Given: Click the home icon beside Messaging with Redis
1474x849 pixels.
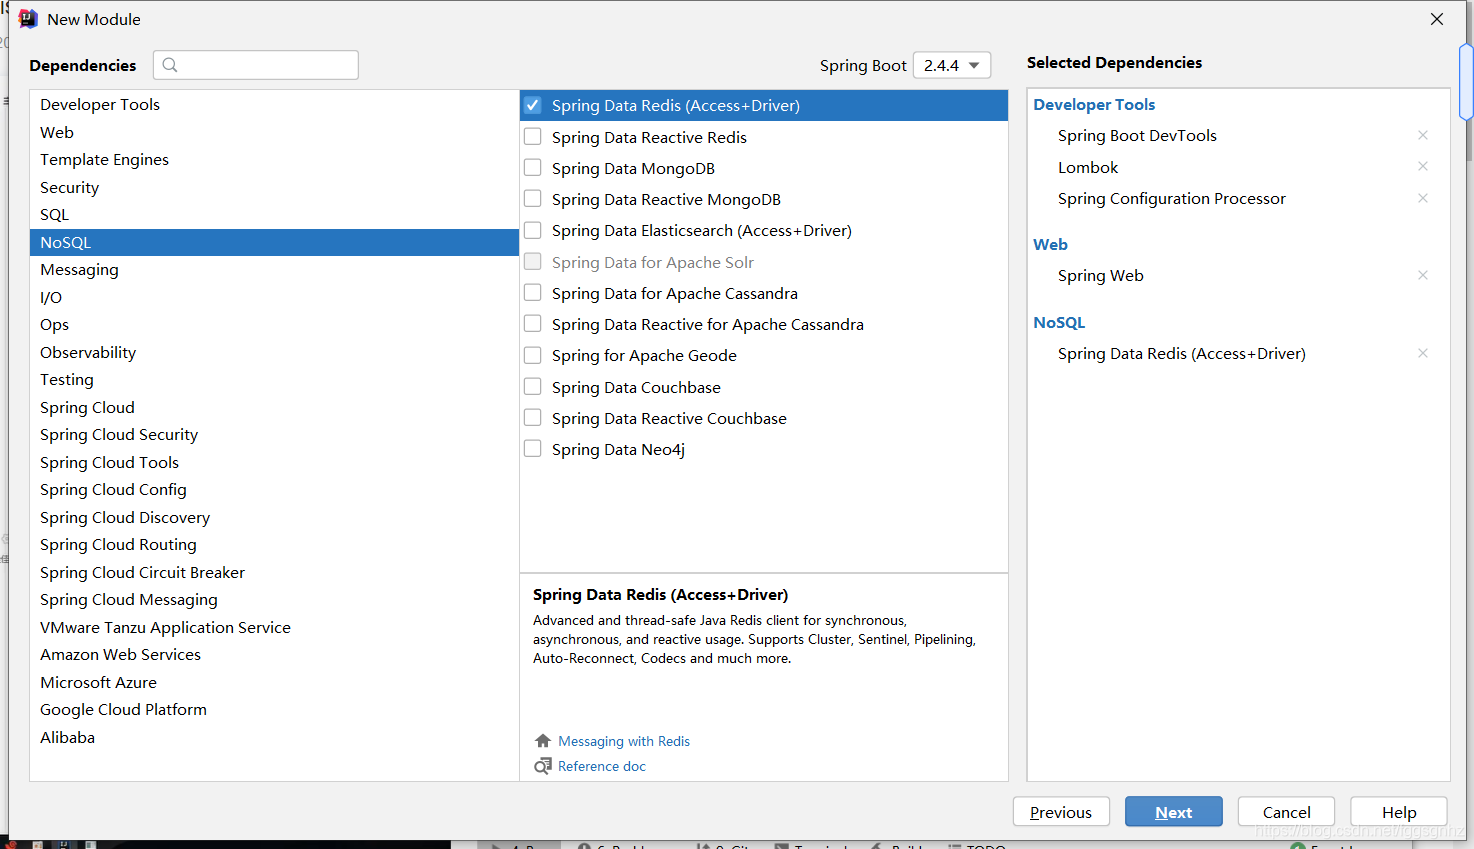Looking at the screenshot, I should click(543, 741).
